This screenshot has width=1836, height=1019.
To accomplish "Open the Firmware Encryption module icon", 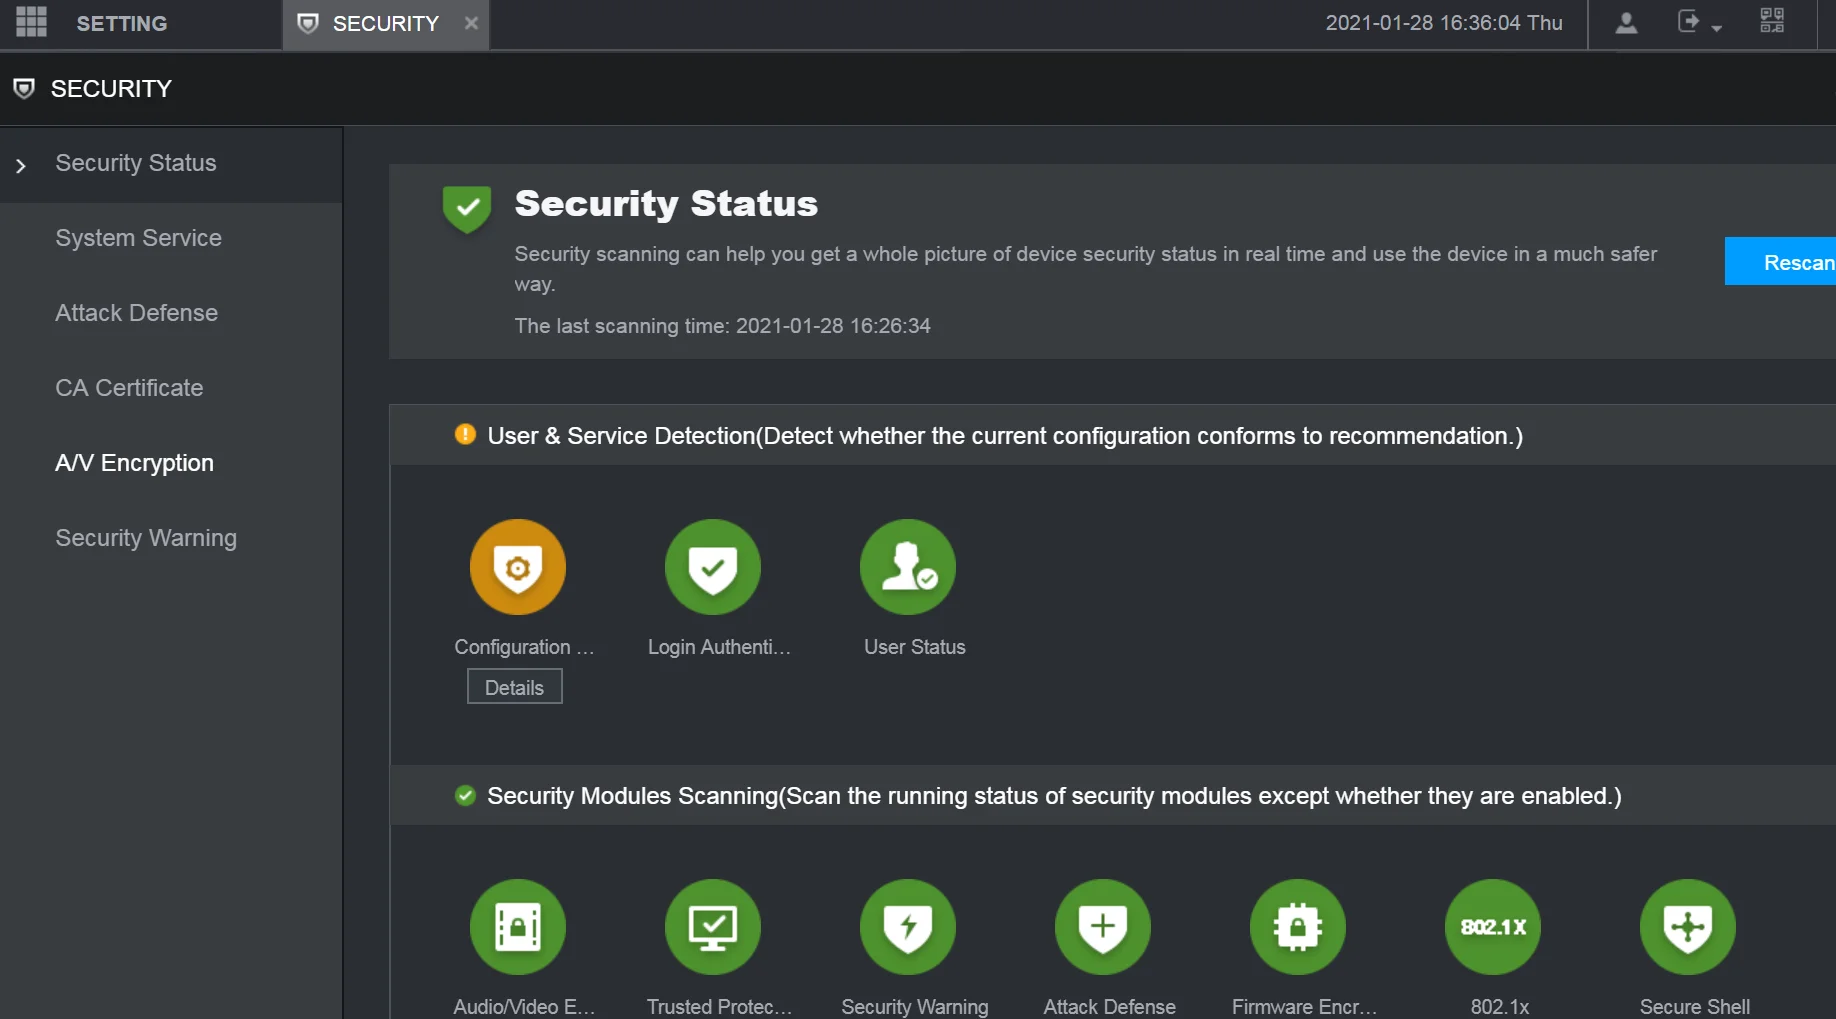I will 1298,927.
